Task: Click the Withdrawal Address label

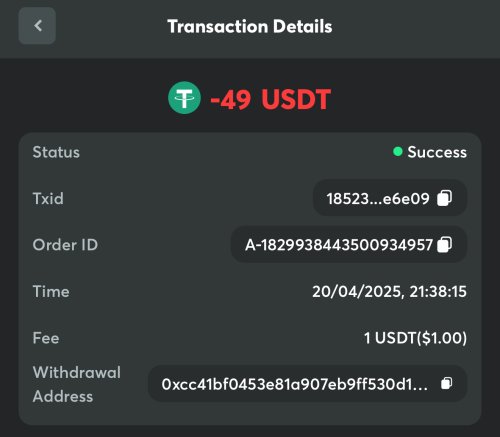Action: pos(77,384)
